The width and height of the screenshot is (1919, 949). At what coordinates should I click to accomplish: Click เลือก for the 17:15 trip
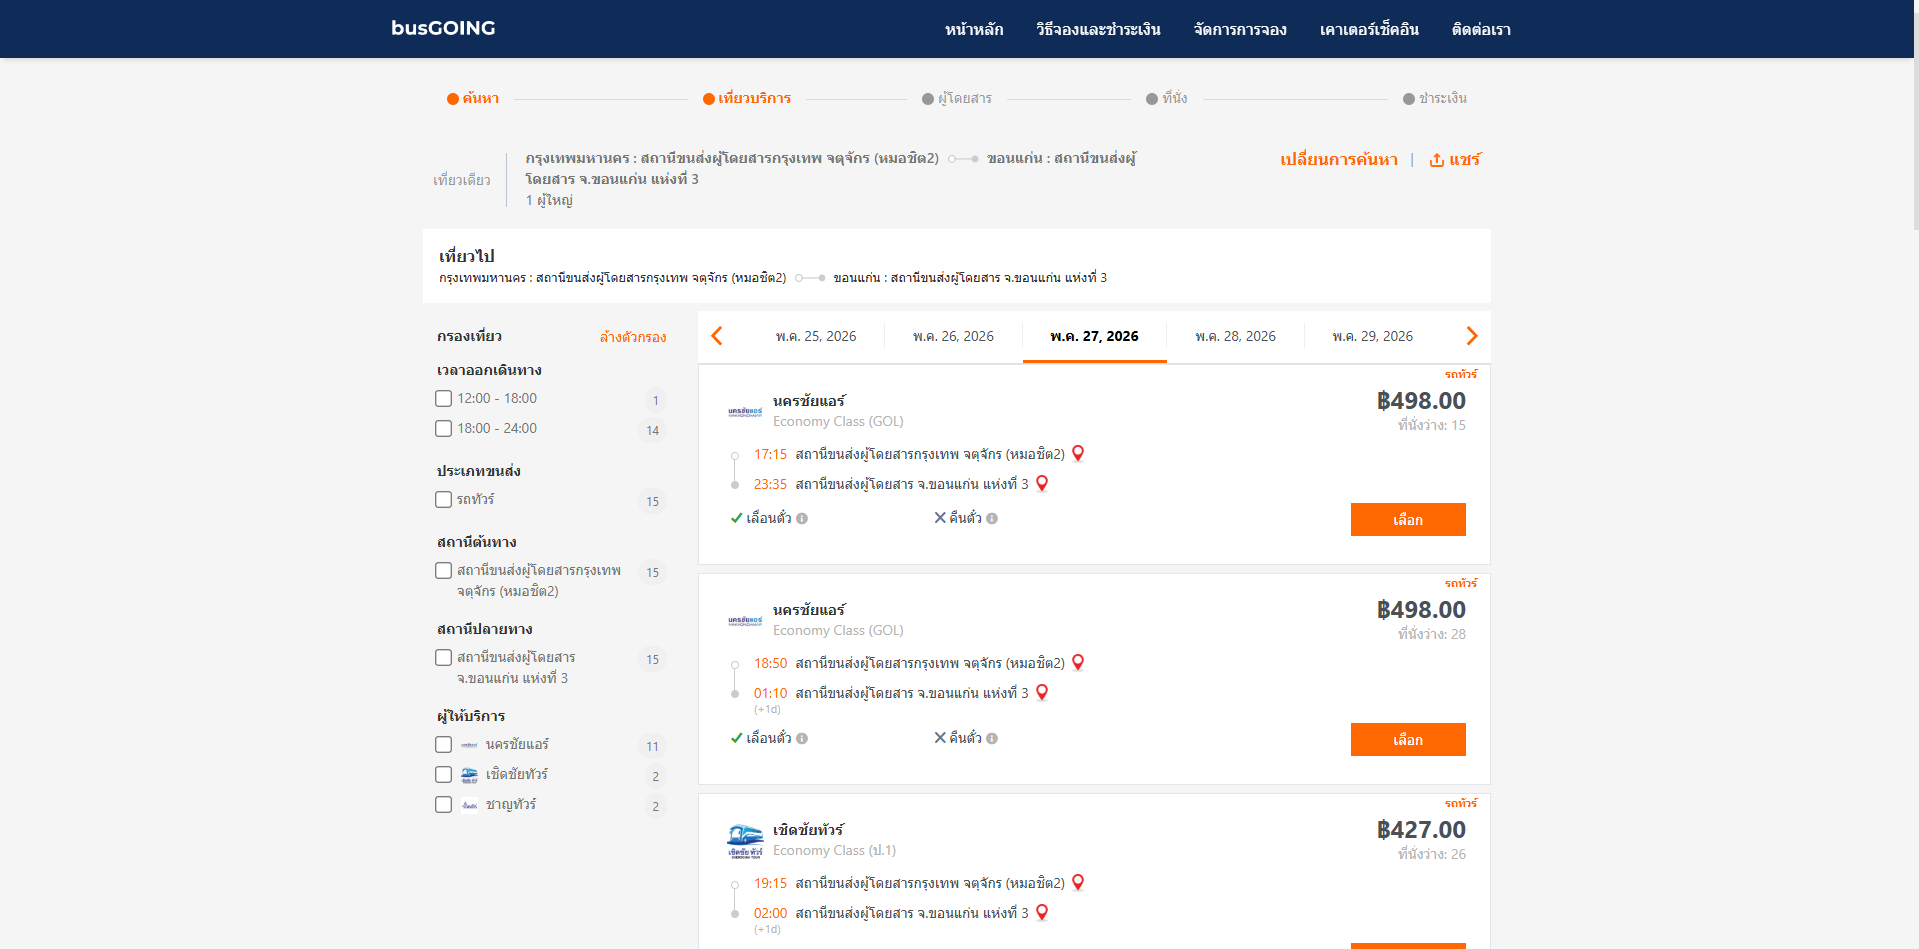[1408, 519]
